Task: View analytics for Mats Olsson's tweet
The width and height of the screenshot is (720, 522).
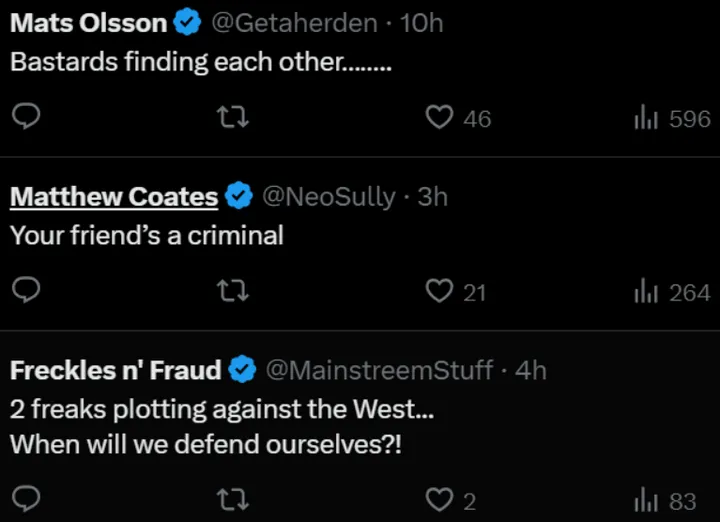Action: click(644, 118)
